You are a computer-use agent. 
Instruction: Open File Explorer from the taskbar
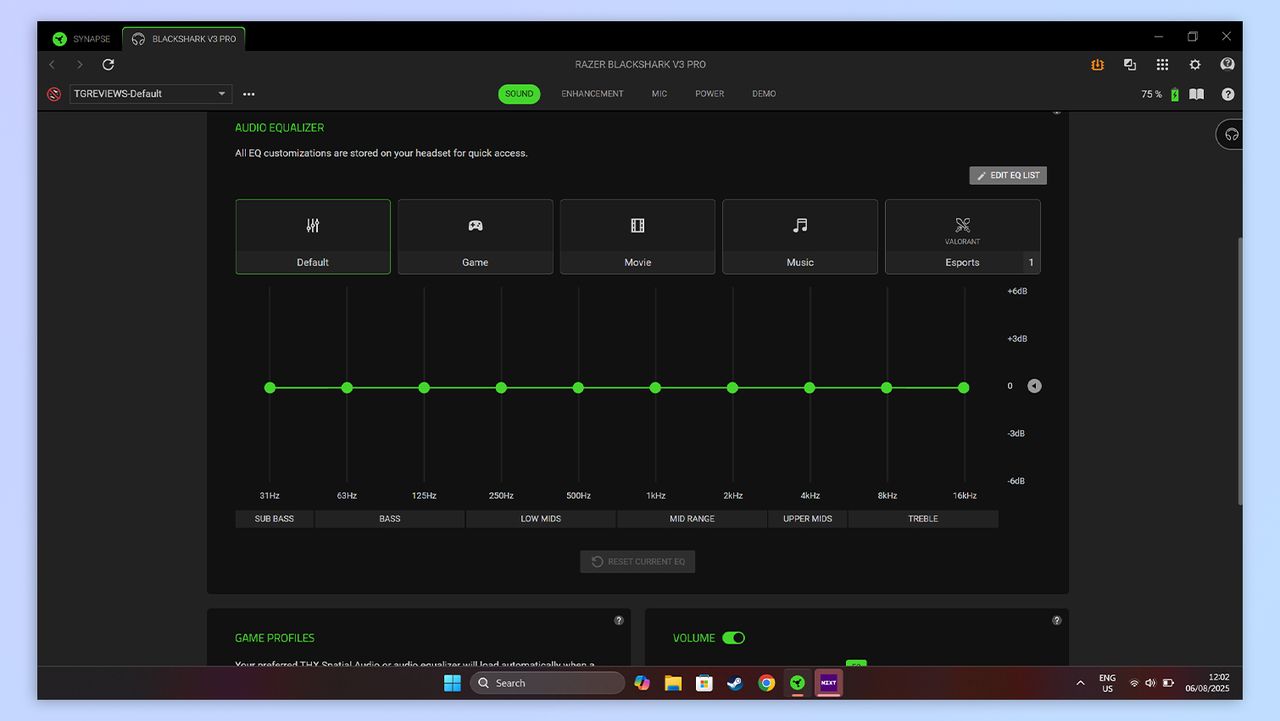pyautogui.click(x=673, y=683)
